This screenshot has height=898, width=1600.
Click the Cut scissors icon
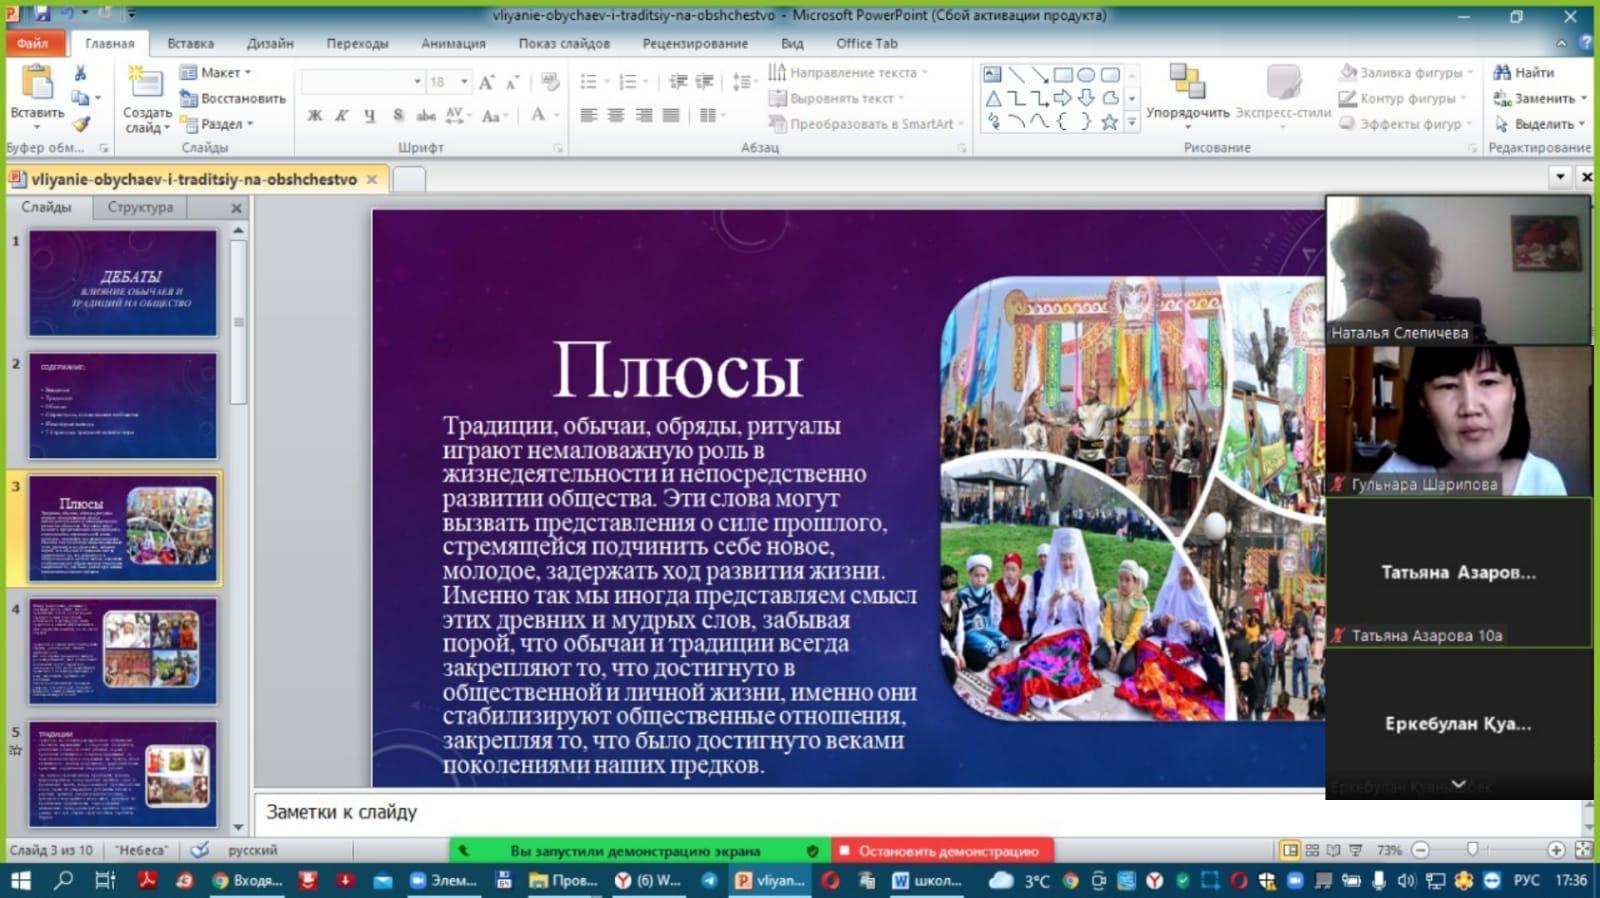[x=80, y=73]
